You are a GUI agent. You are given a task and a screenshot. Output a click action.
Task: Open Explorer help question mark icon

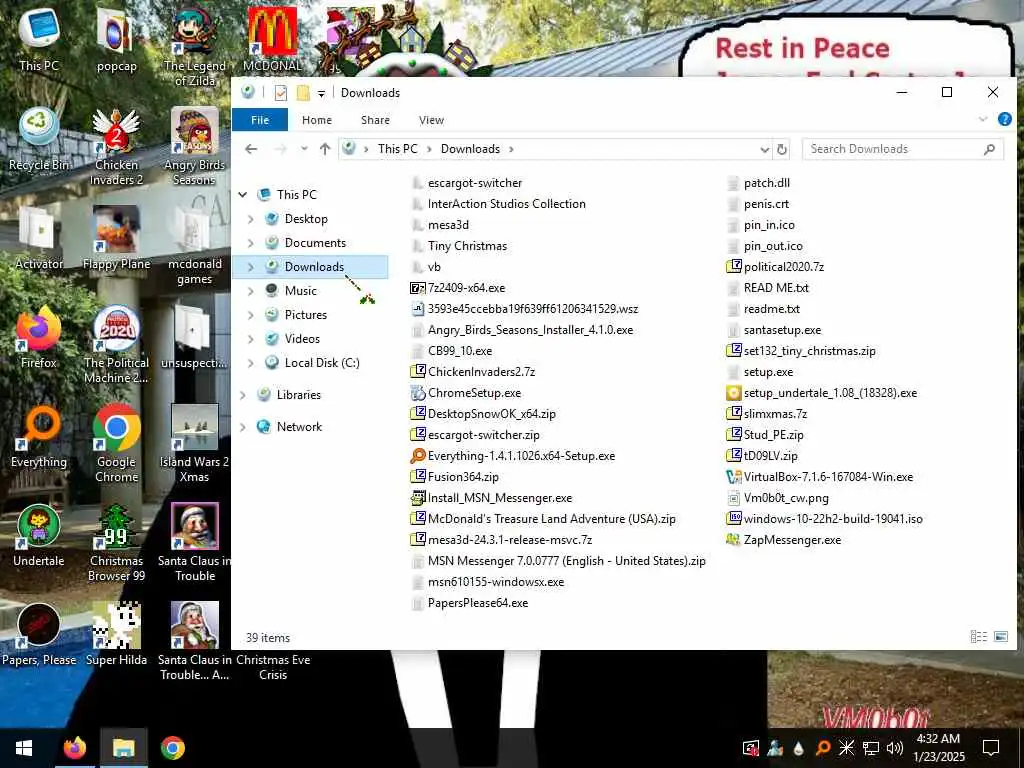[x=1004, y=120]
